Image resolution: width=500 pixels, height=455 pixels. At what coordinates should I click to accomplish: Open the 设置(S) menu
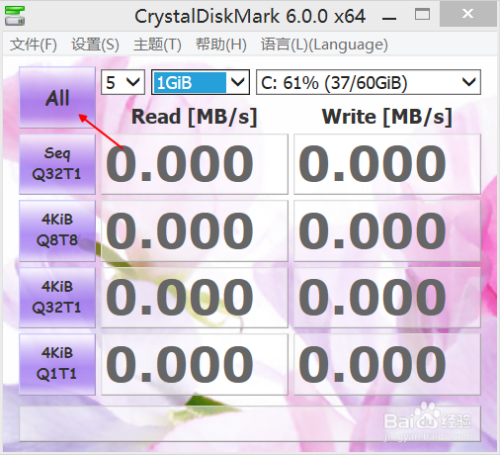point(95,44)
